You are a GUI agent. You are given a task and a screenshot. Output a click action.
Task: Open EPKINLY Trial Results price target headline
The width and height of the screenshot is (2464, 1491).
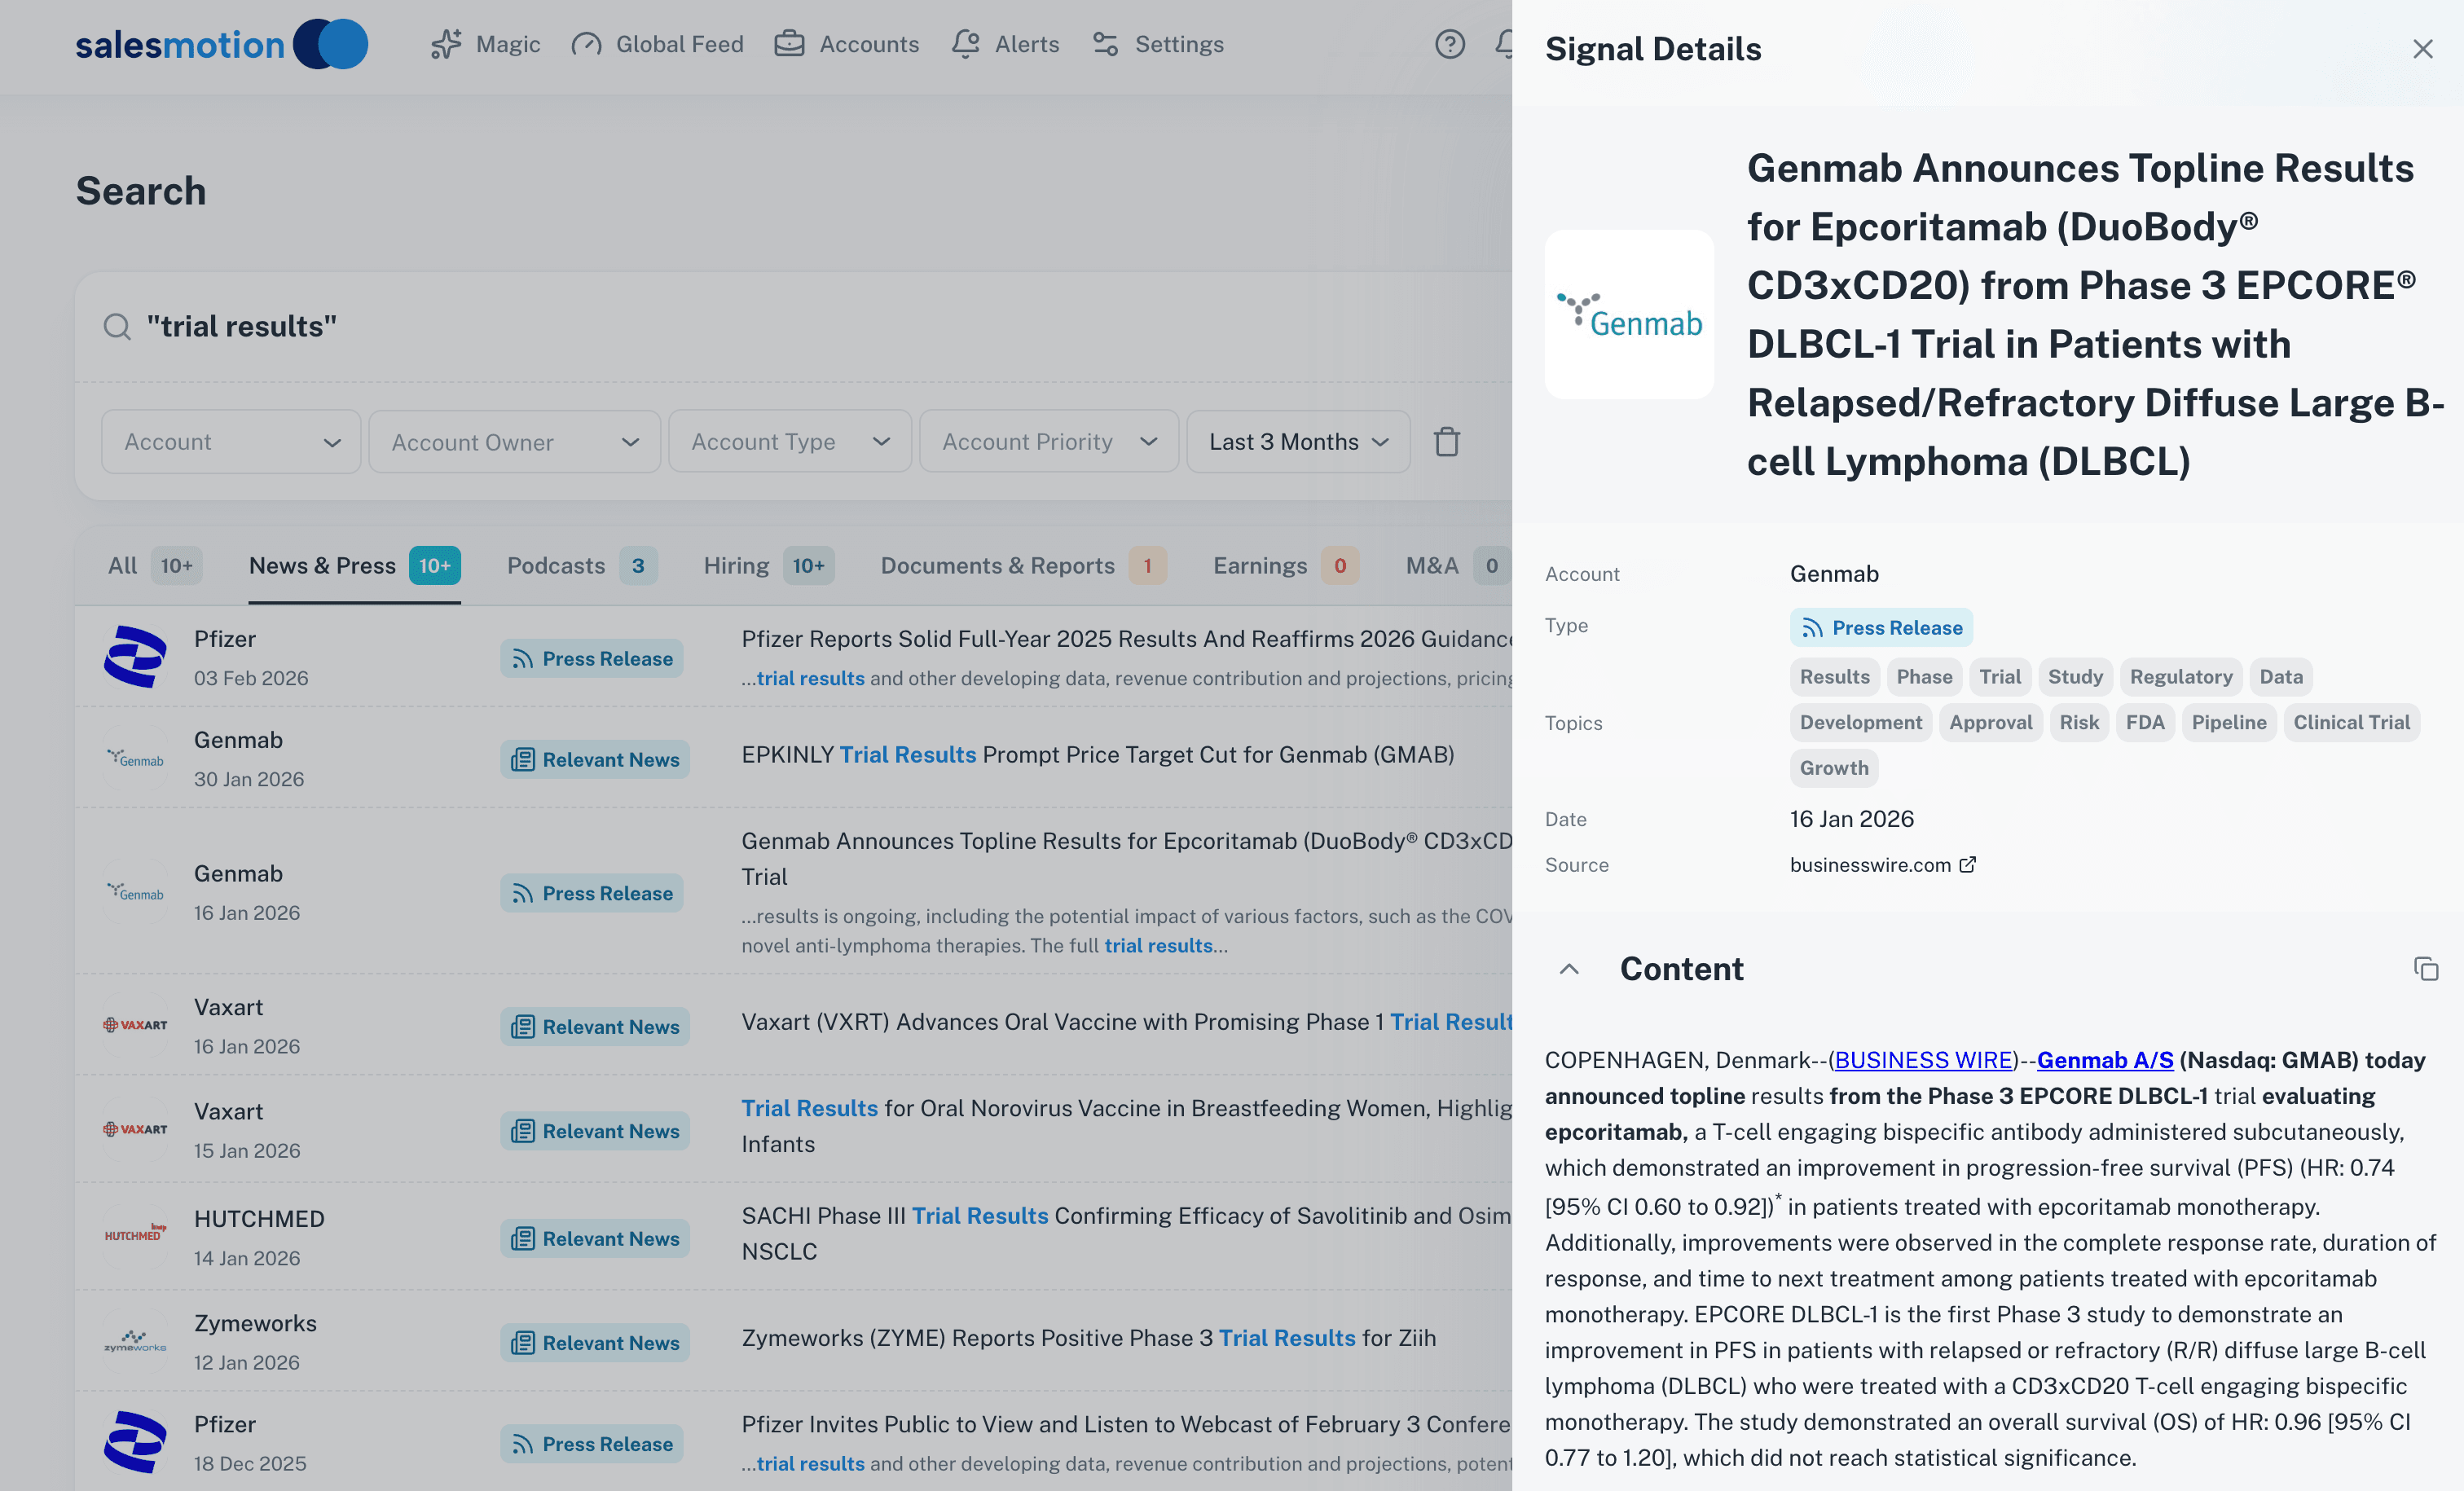point(1097,754)
